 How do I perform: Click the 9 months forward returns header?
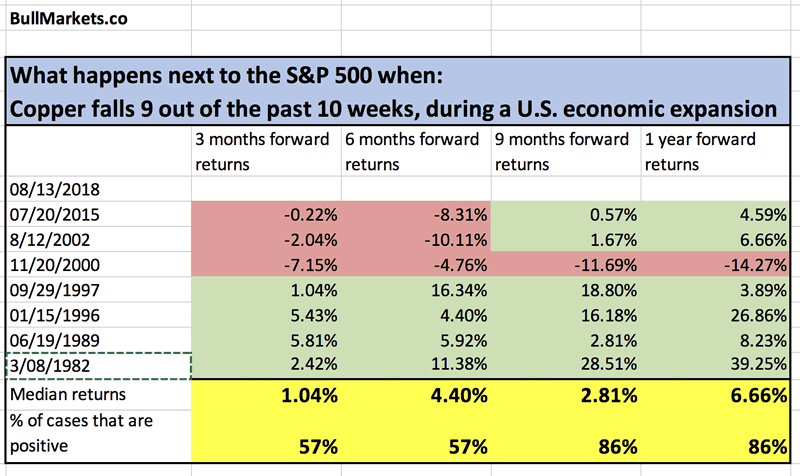tap(567, 151)
